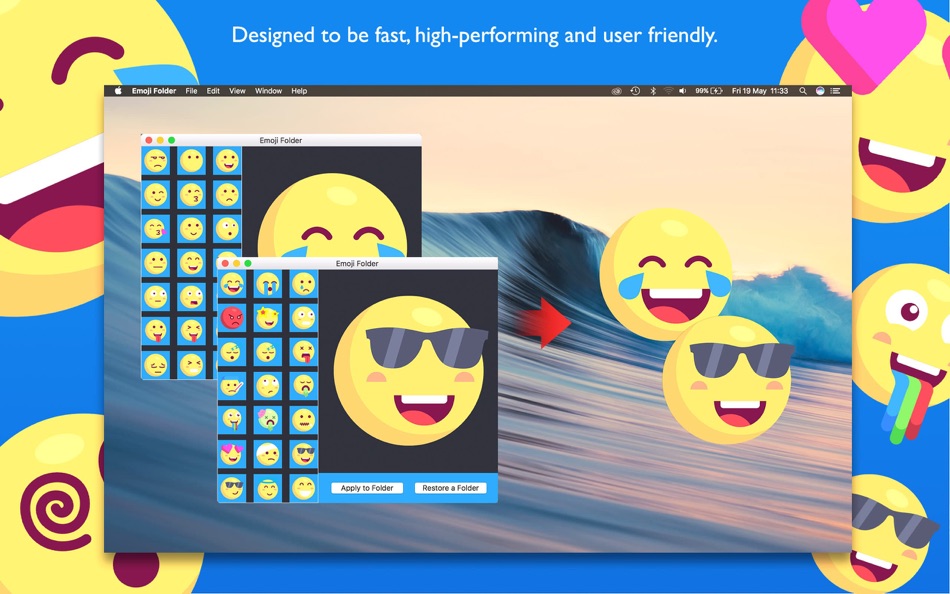Select the red angry emoji
The image size is (950, 594).
pyautogui.click(x=231, y=316)
